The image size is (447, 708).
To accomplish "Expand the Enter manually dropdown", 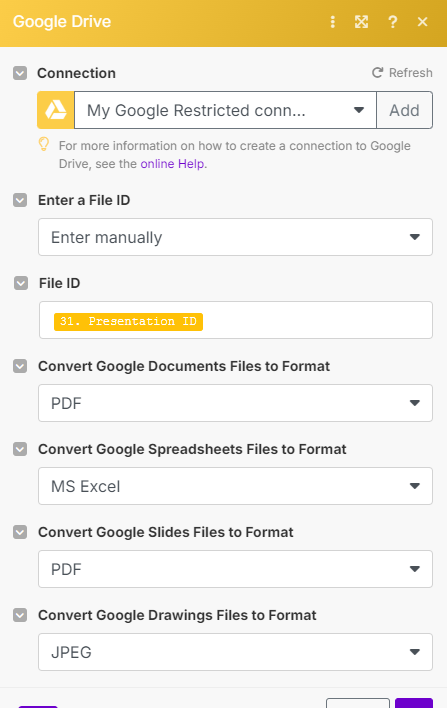I will point(235,237).
